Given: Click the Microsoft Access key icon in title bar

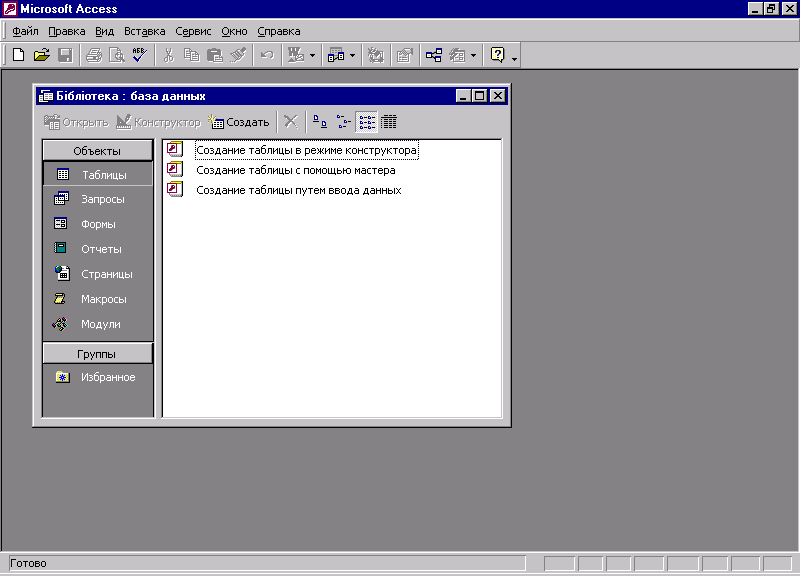Looking at the screenshot, I should point(10,9).
